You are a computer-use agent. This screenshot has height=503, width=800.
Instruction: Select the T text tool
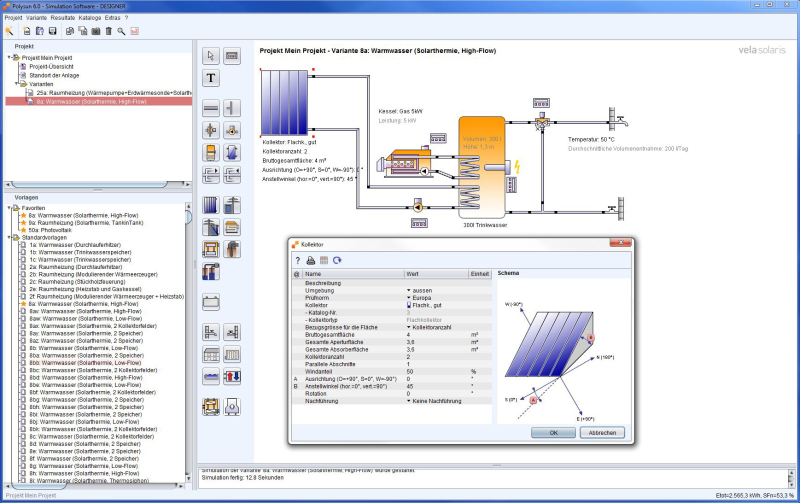click(x=211, y=78)
